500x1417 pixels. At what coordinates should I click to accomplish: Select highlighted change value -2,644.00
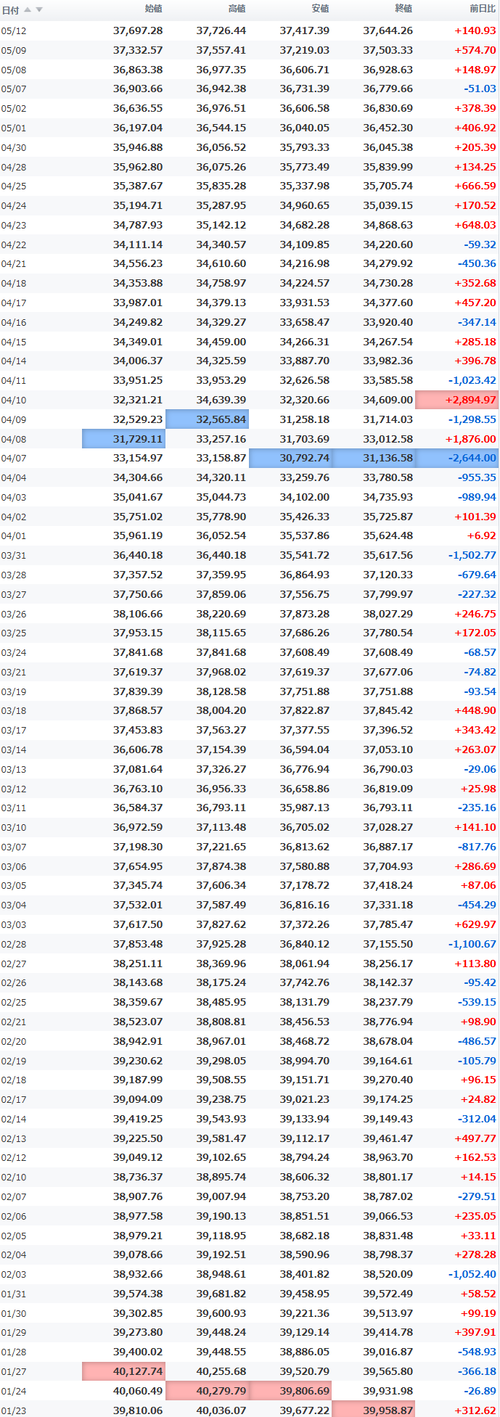457,457
